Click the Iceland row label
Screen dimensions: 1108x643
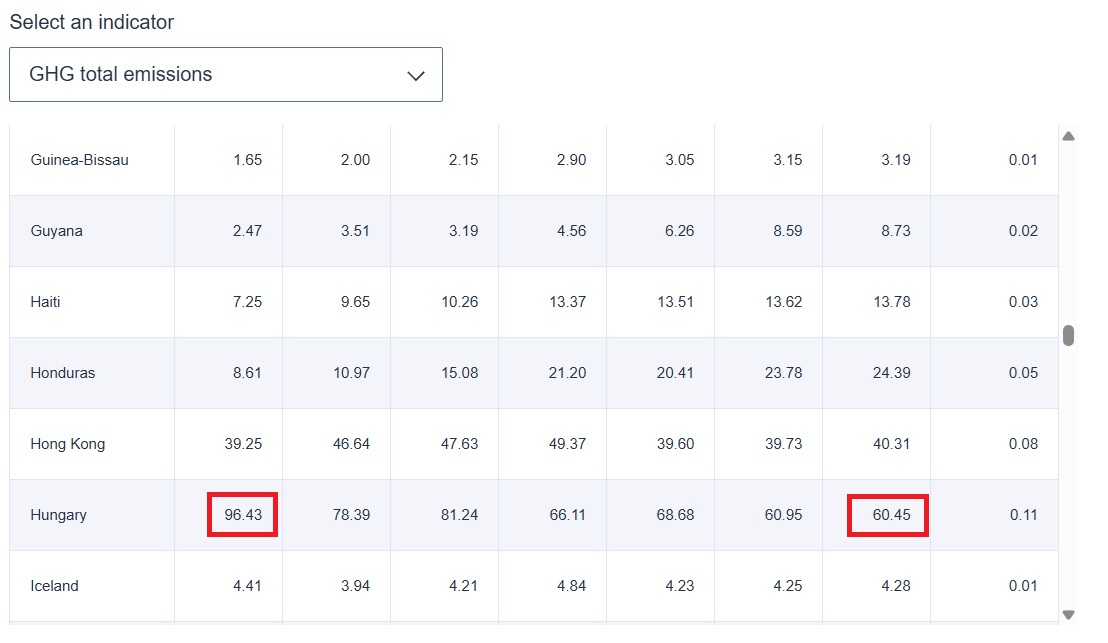click(55, 586)
